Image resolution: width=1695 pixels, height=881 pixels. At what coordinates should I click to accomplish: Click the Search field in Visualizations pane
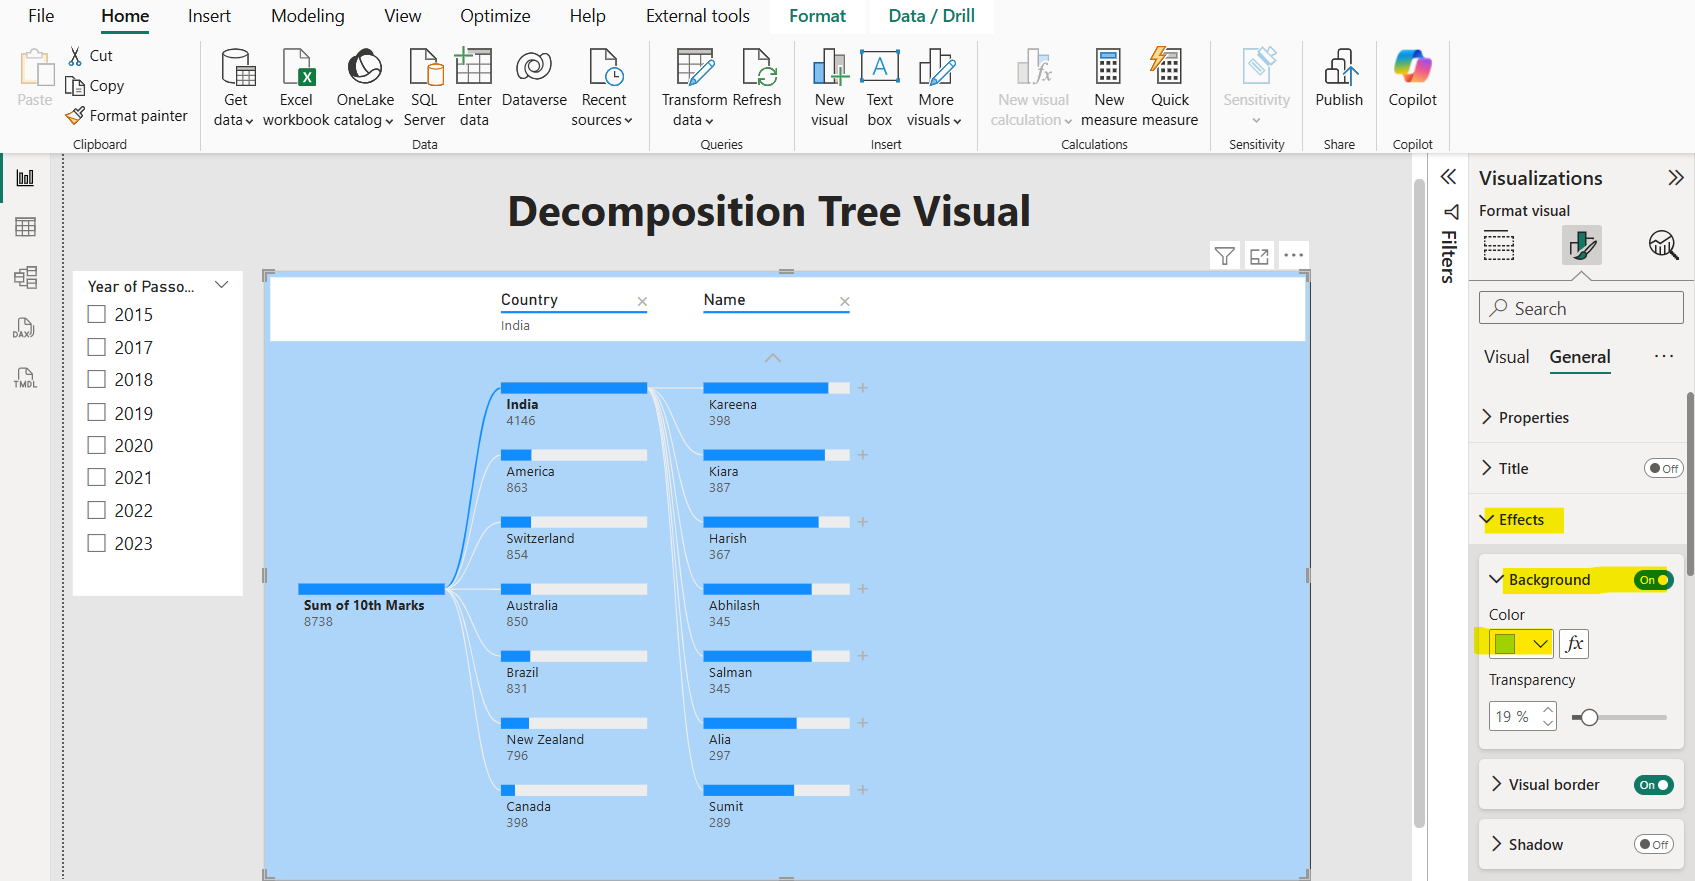point(1590,309)
